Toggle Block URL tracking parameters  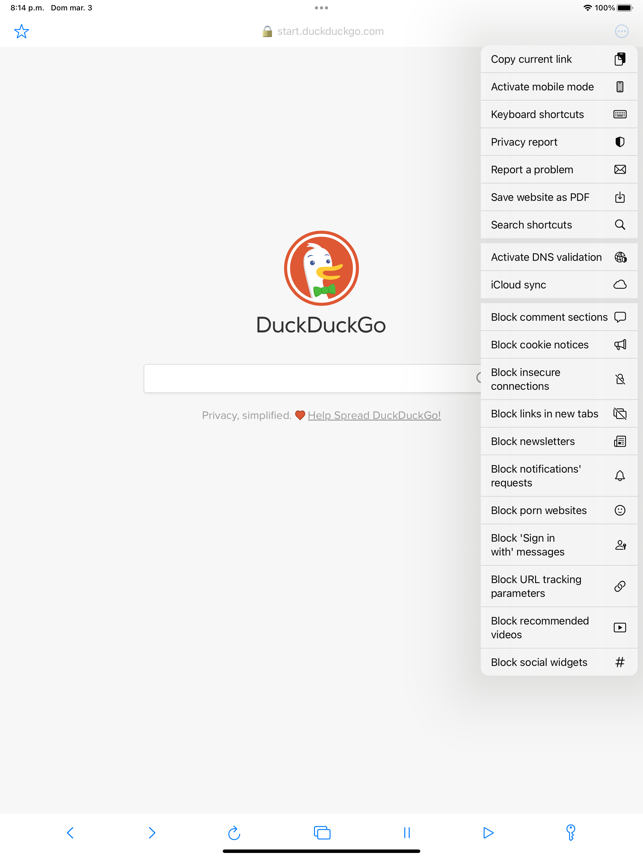coord(559,586)
